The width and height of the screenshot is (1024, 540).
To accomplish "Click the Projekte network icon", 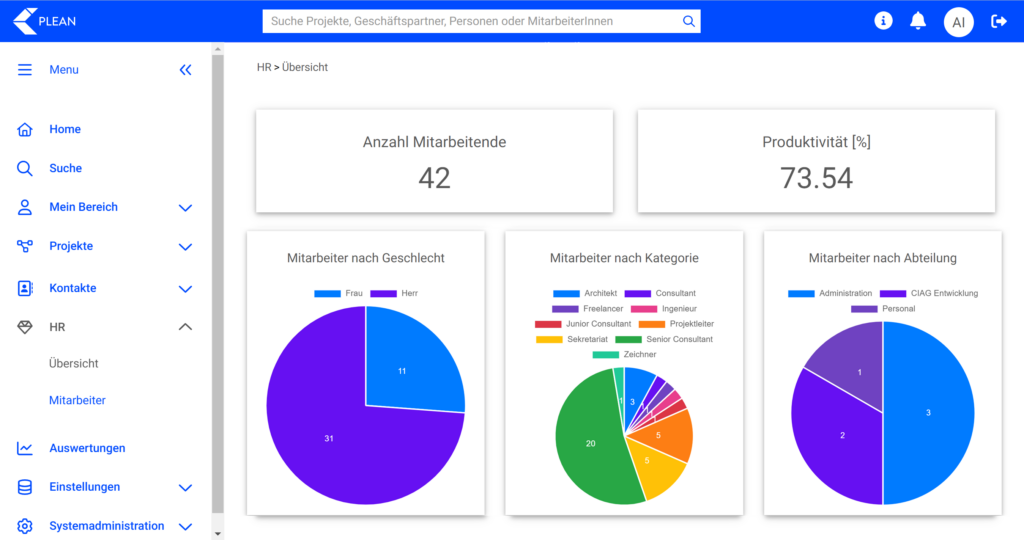I will [x=25, y=246].
